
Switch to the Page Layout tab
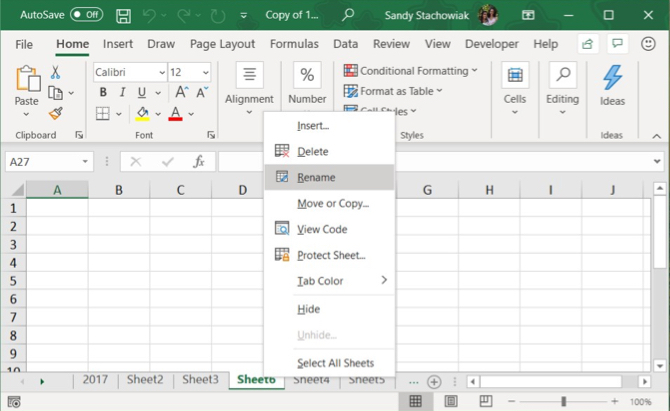coord(222,44)
